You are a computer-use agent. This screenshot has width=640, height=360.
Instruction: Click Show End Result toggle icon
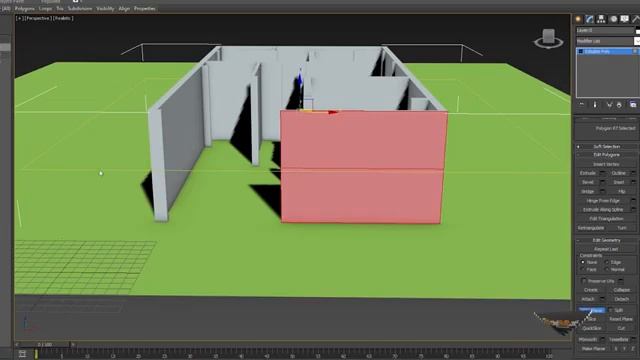coord(595,105)
